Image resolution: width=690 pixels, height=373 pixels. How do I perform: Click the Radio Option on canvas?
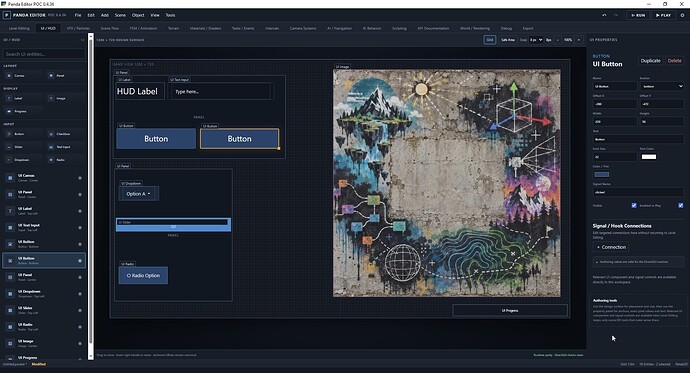[x=143, y=275]
